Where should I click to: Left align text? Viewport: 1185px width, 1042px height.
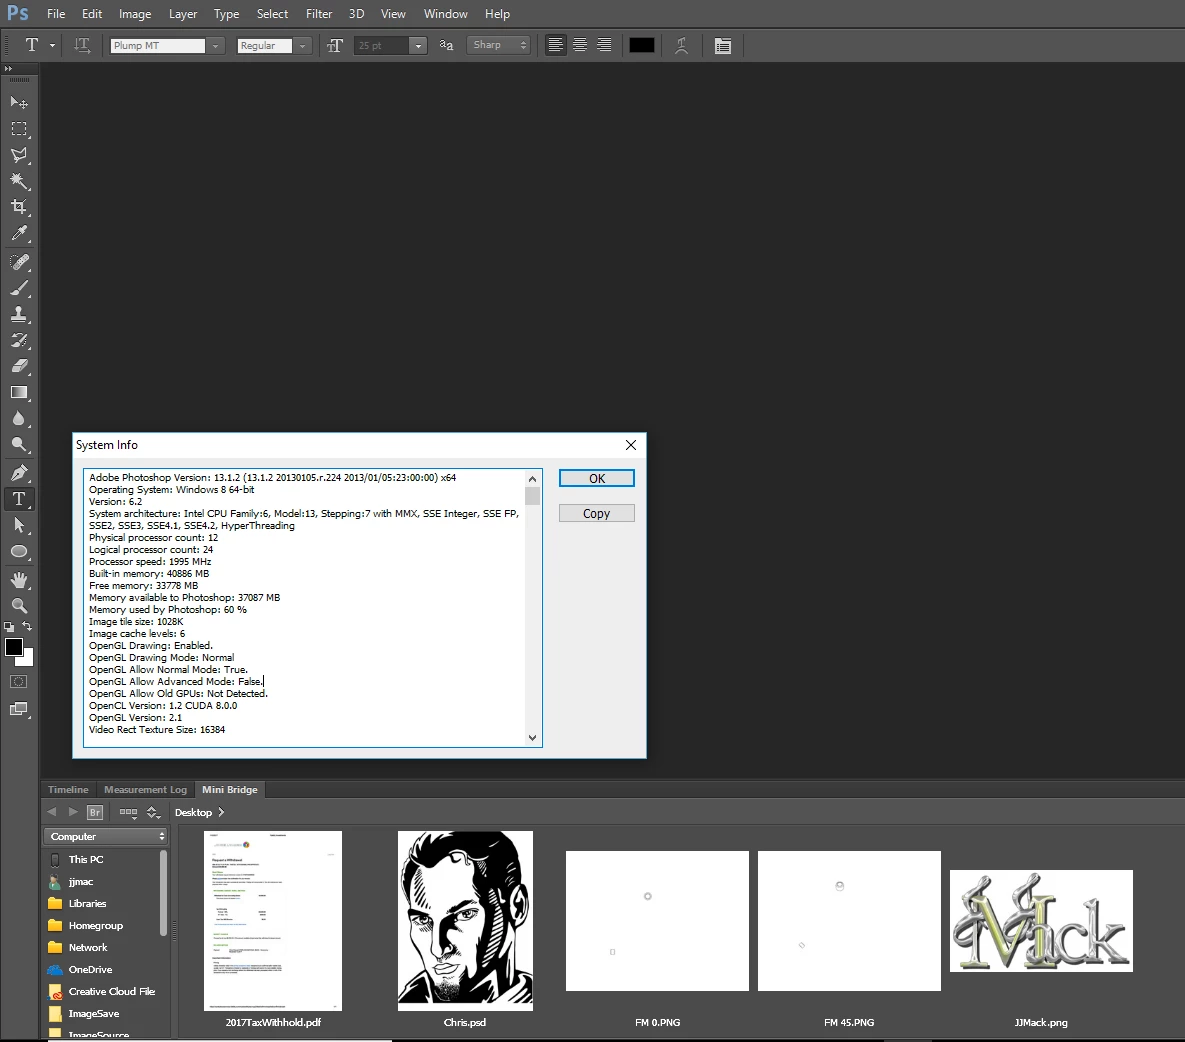555,45
